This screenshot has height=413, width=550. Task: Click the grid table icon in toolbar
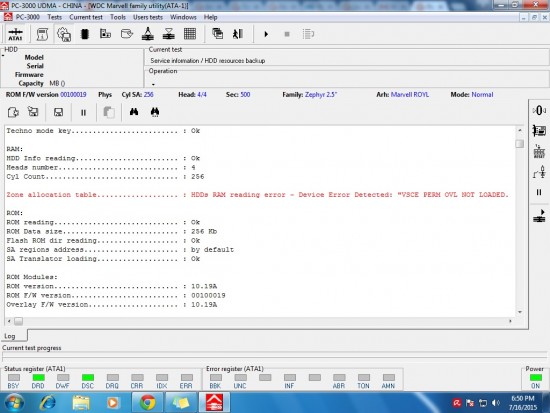[x=190, y=34]
